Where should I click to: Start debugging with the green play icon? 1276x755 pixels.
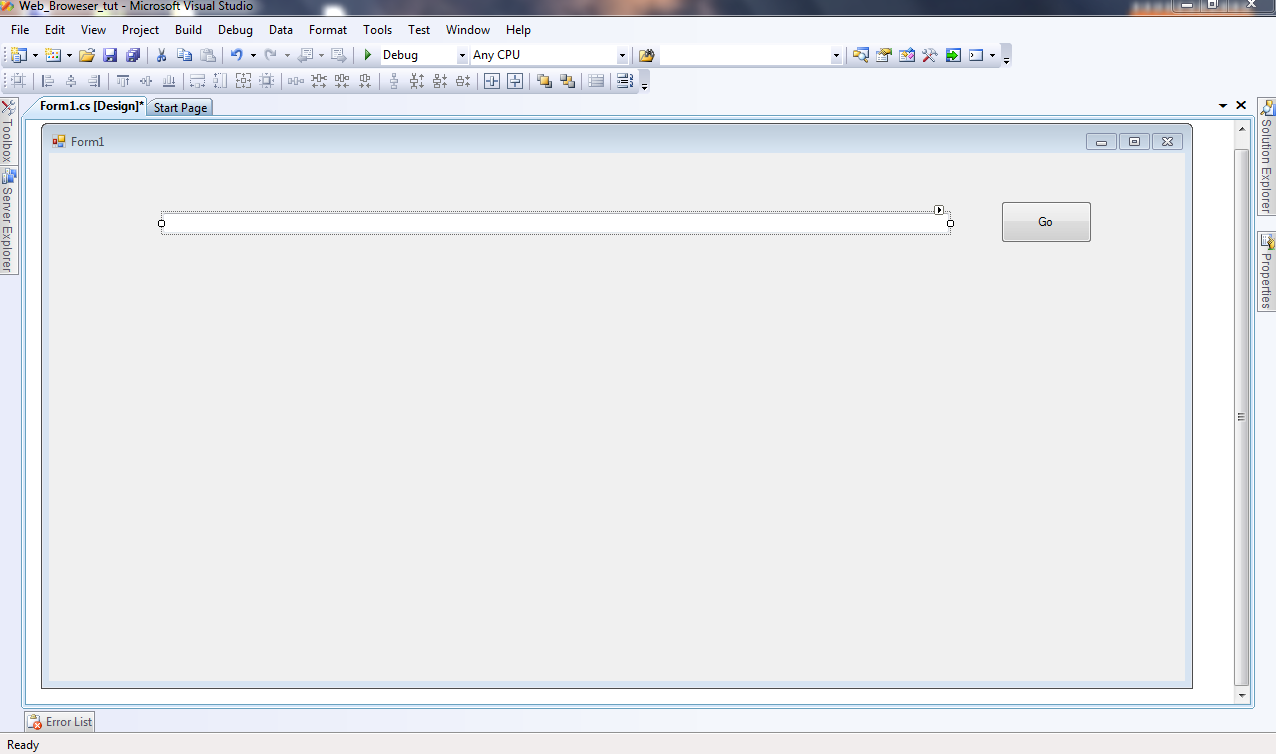[367, 55]
